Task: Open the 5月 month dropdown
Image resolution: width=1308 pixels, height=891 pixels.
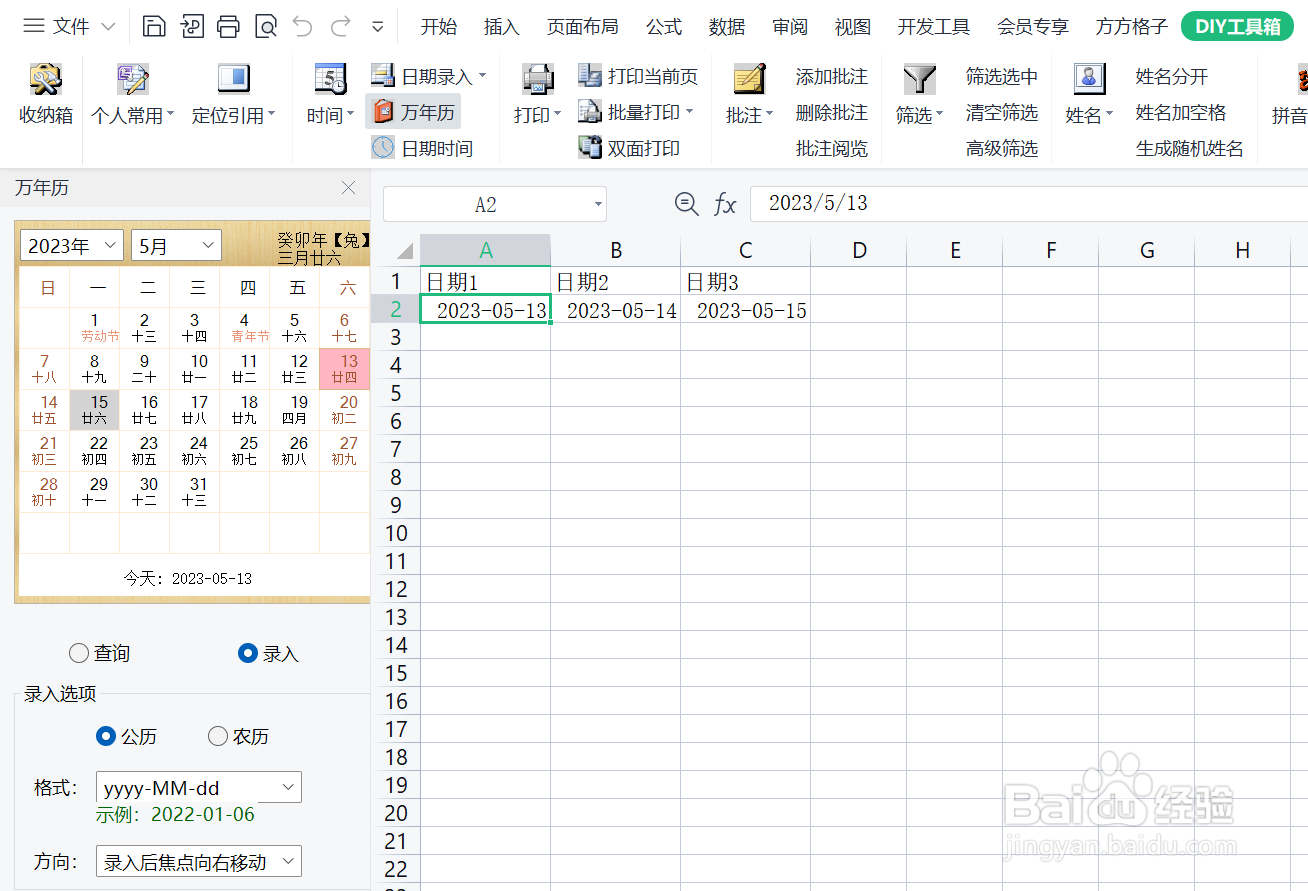Action: click(x=177, y=245)
